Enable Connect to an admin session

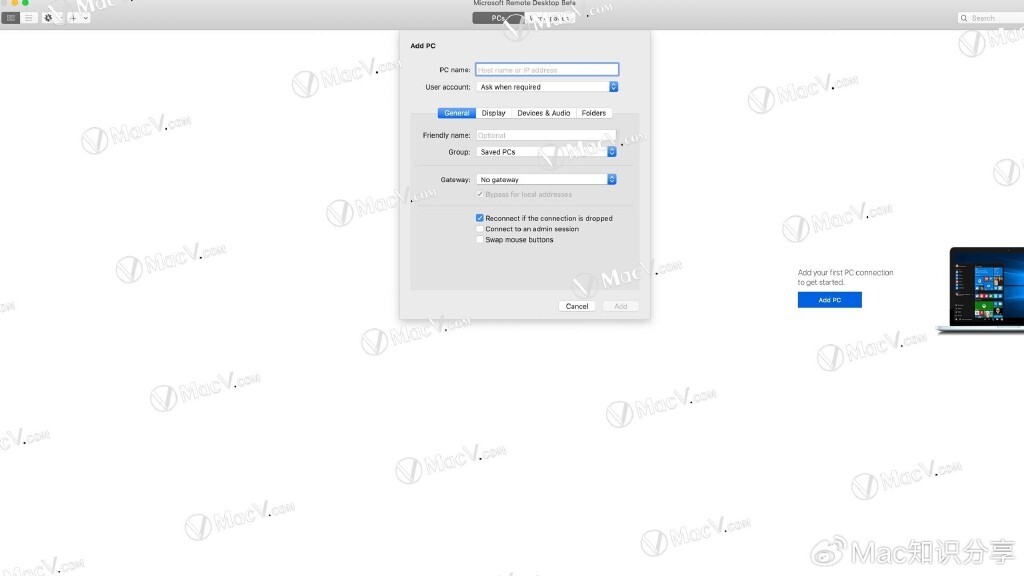tap(480, 229)
